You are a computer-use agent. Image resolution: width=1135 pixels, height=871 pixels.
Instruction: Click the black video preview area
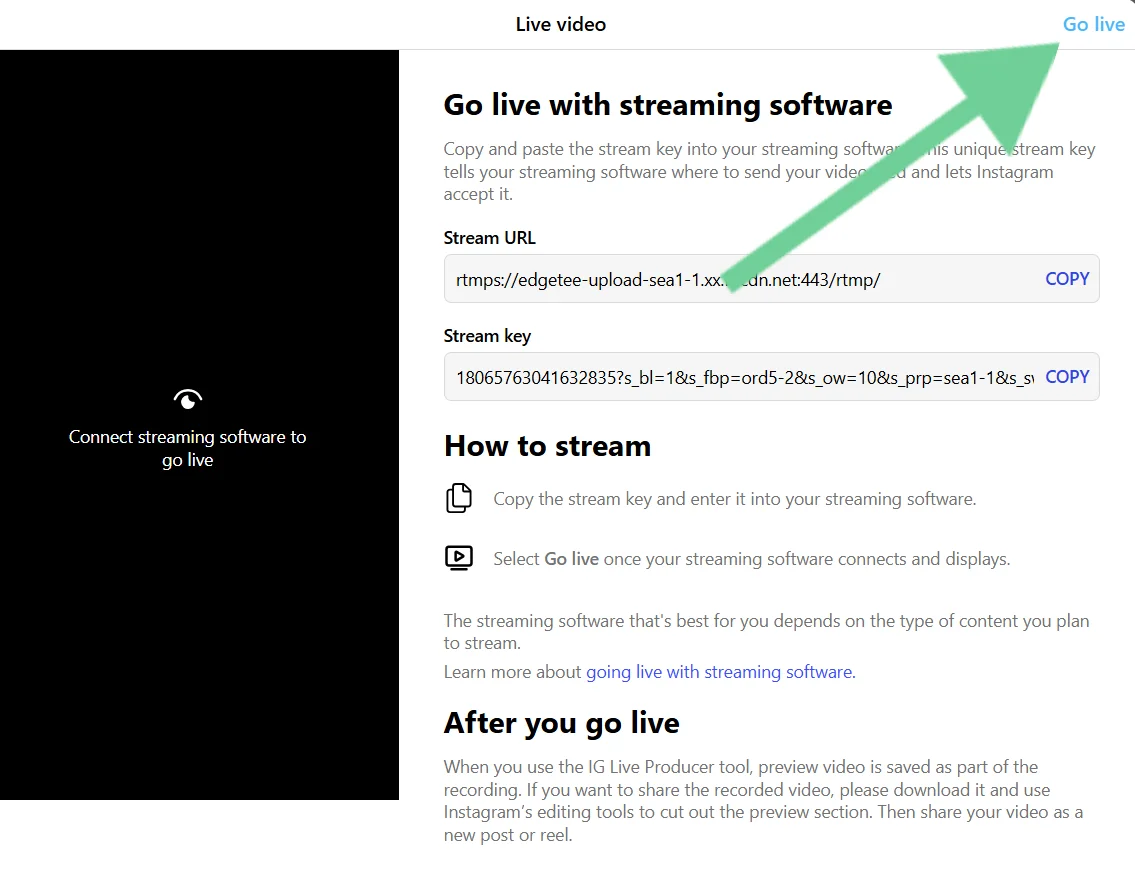(199, 424)
